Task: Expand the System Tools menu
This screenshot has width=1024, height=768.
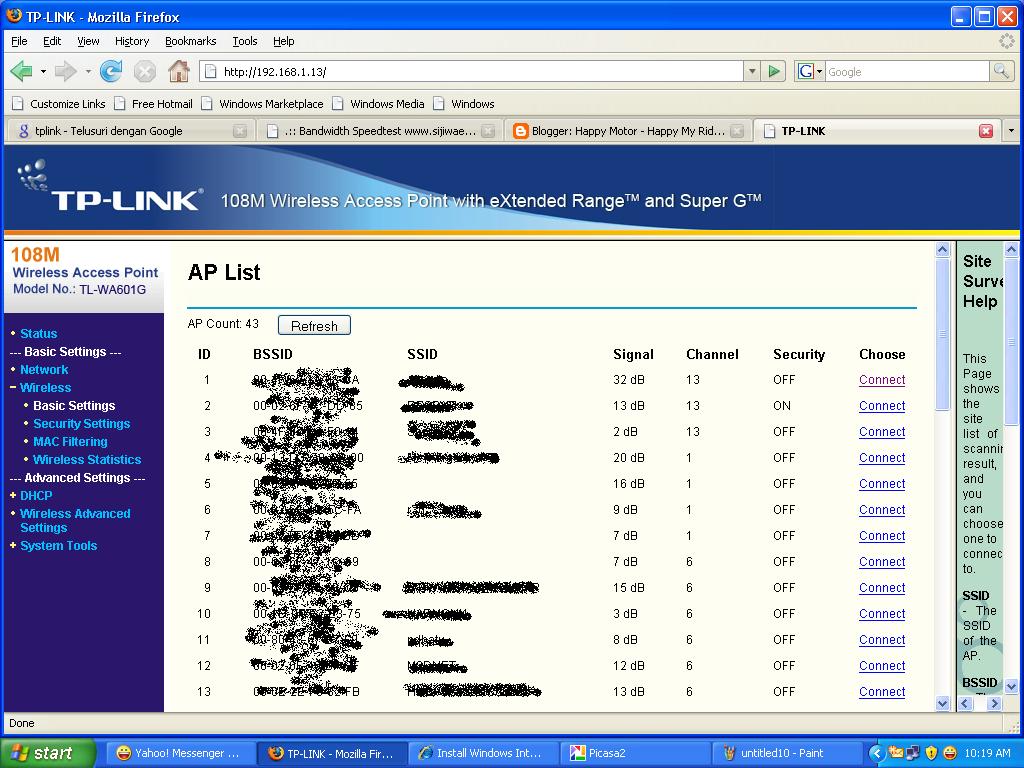Action: click(58, 546)
